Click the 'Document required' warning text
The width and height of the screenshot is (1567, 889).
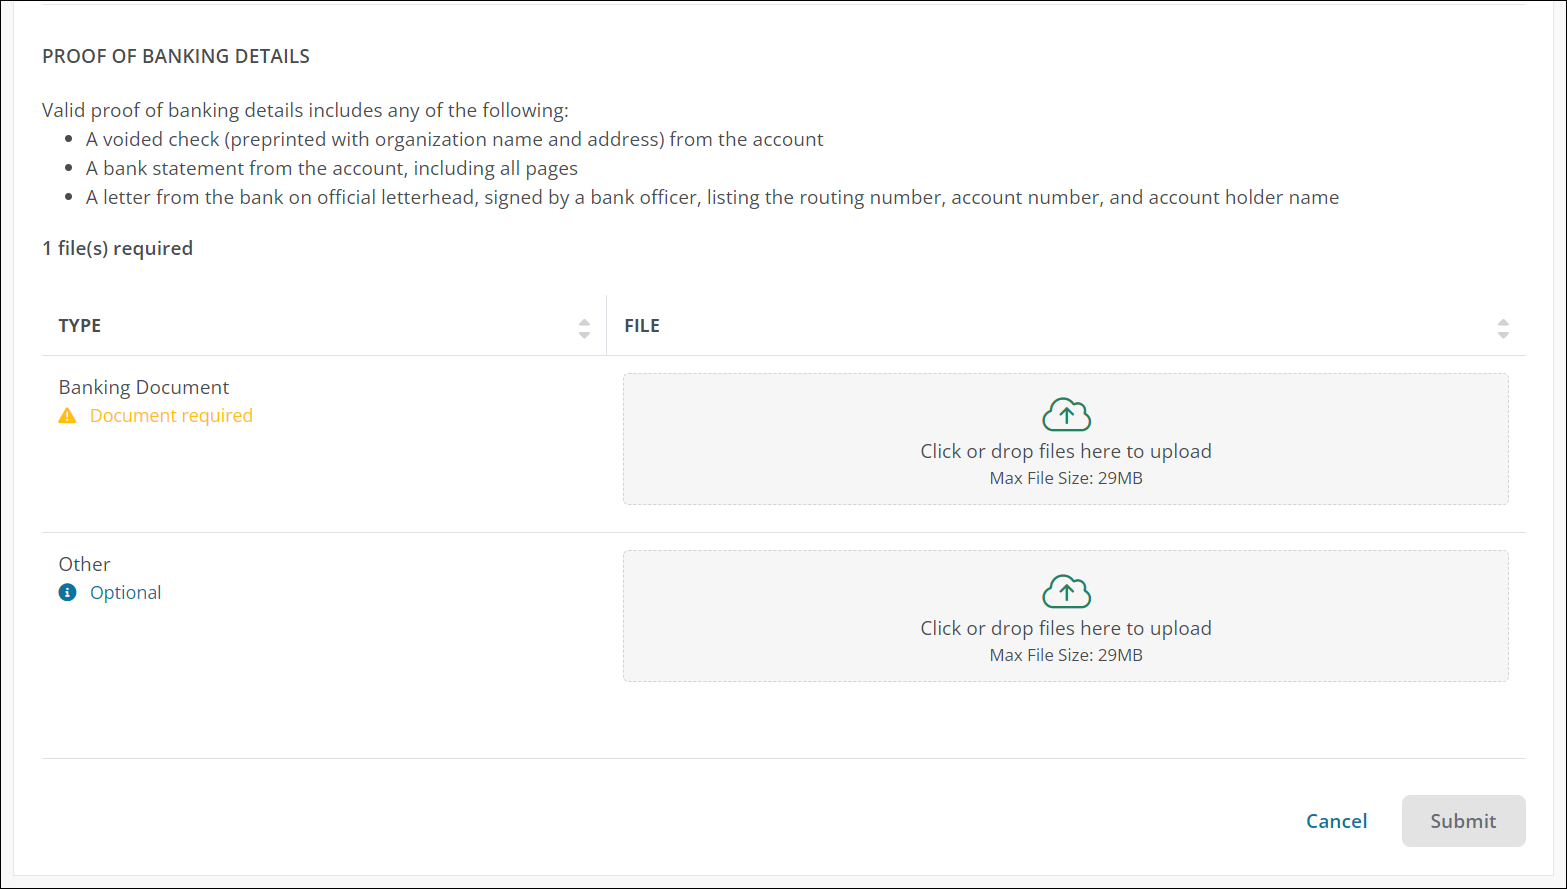coord(171,416)
